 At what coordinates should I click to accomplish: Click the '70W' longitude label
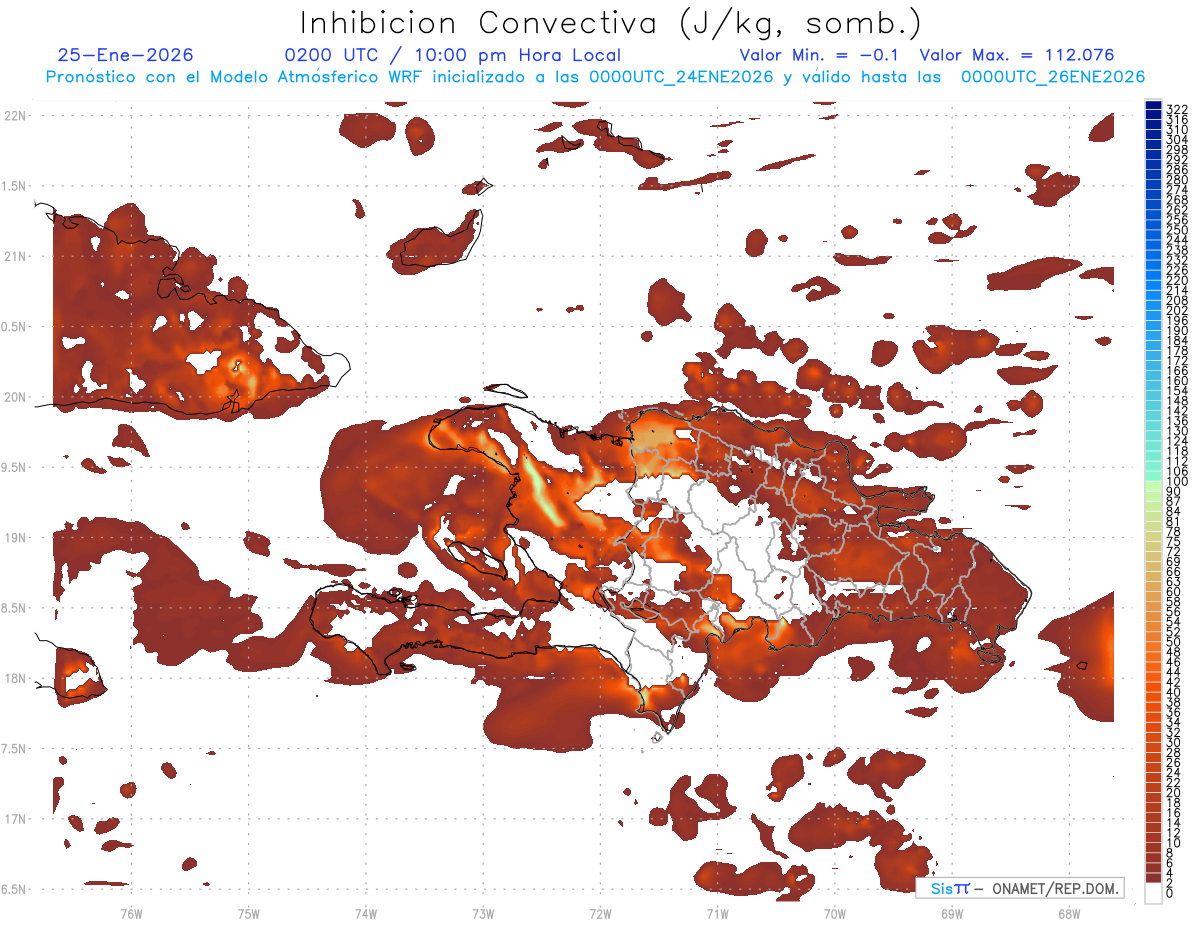coord(835,913)
